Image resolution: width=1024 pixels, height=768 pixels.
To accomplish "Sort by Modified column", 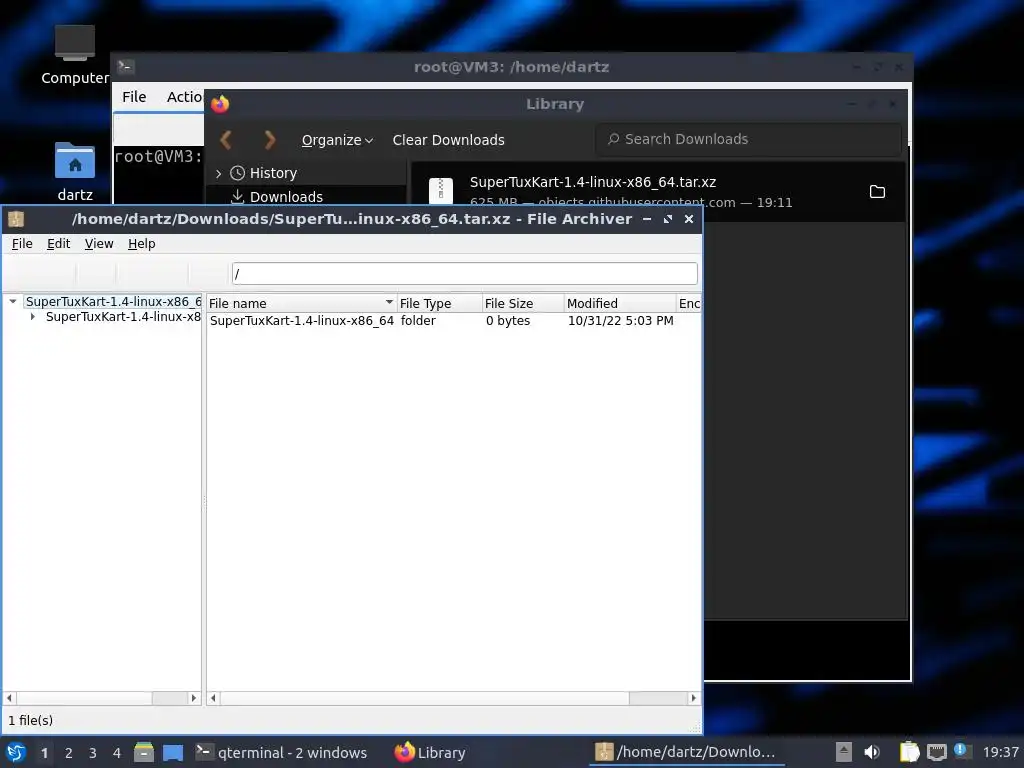I will pyautogui.click(x=620, y=303).
